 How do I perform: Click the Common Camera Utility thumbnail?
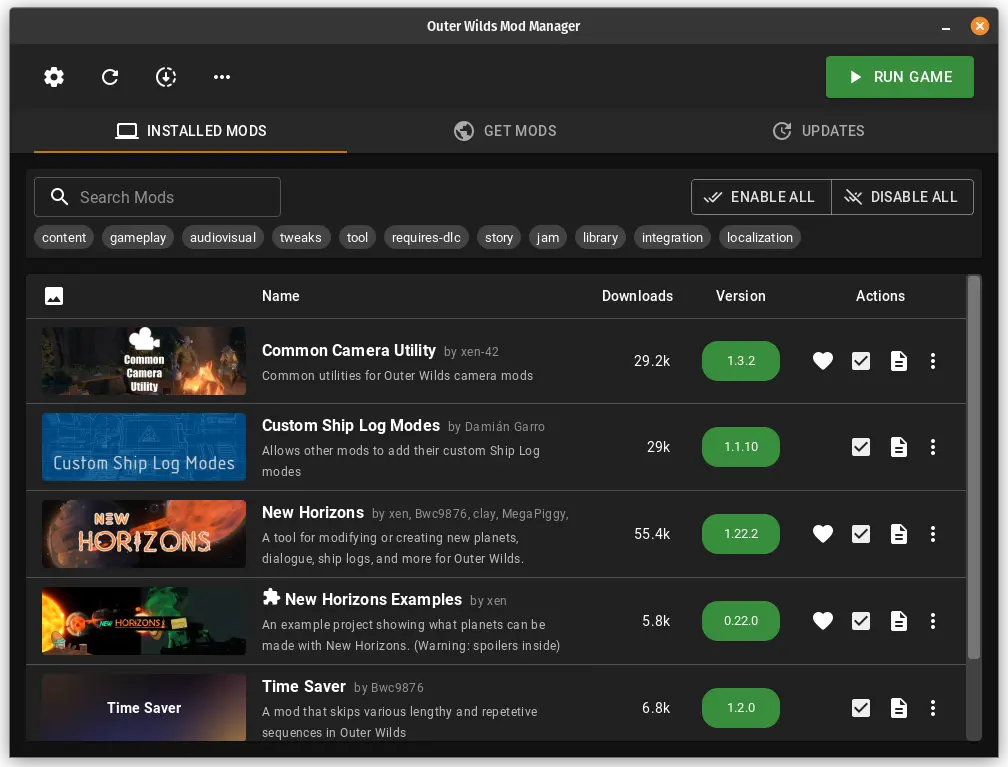tap(144, 361)
